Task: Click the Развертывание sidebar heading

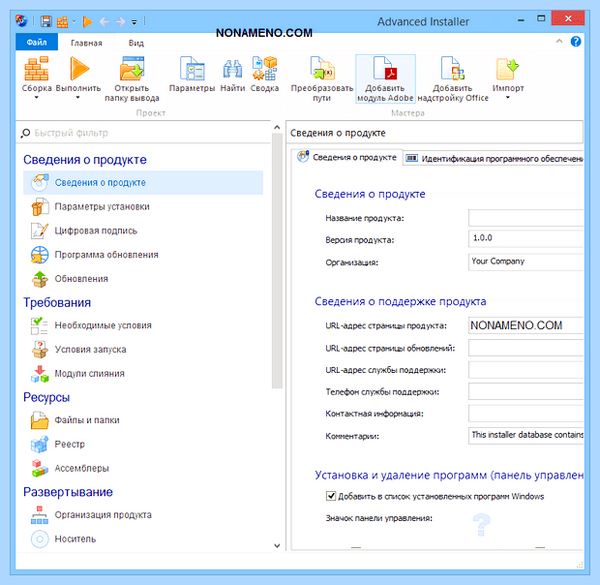Action: point(68,492)
